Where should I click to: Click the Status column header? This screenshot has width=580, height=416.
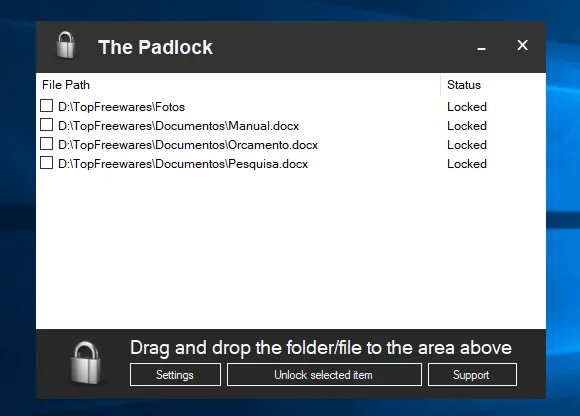493,85
